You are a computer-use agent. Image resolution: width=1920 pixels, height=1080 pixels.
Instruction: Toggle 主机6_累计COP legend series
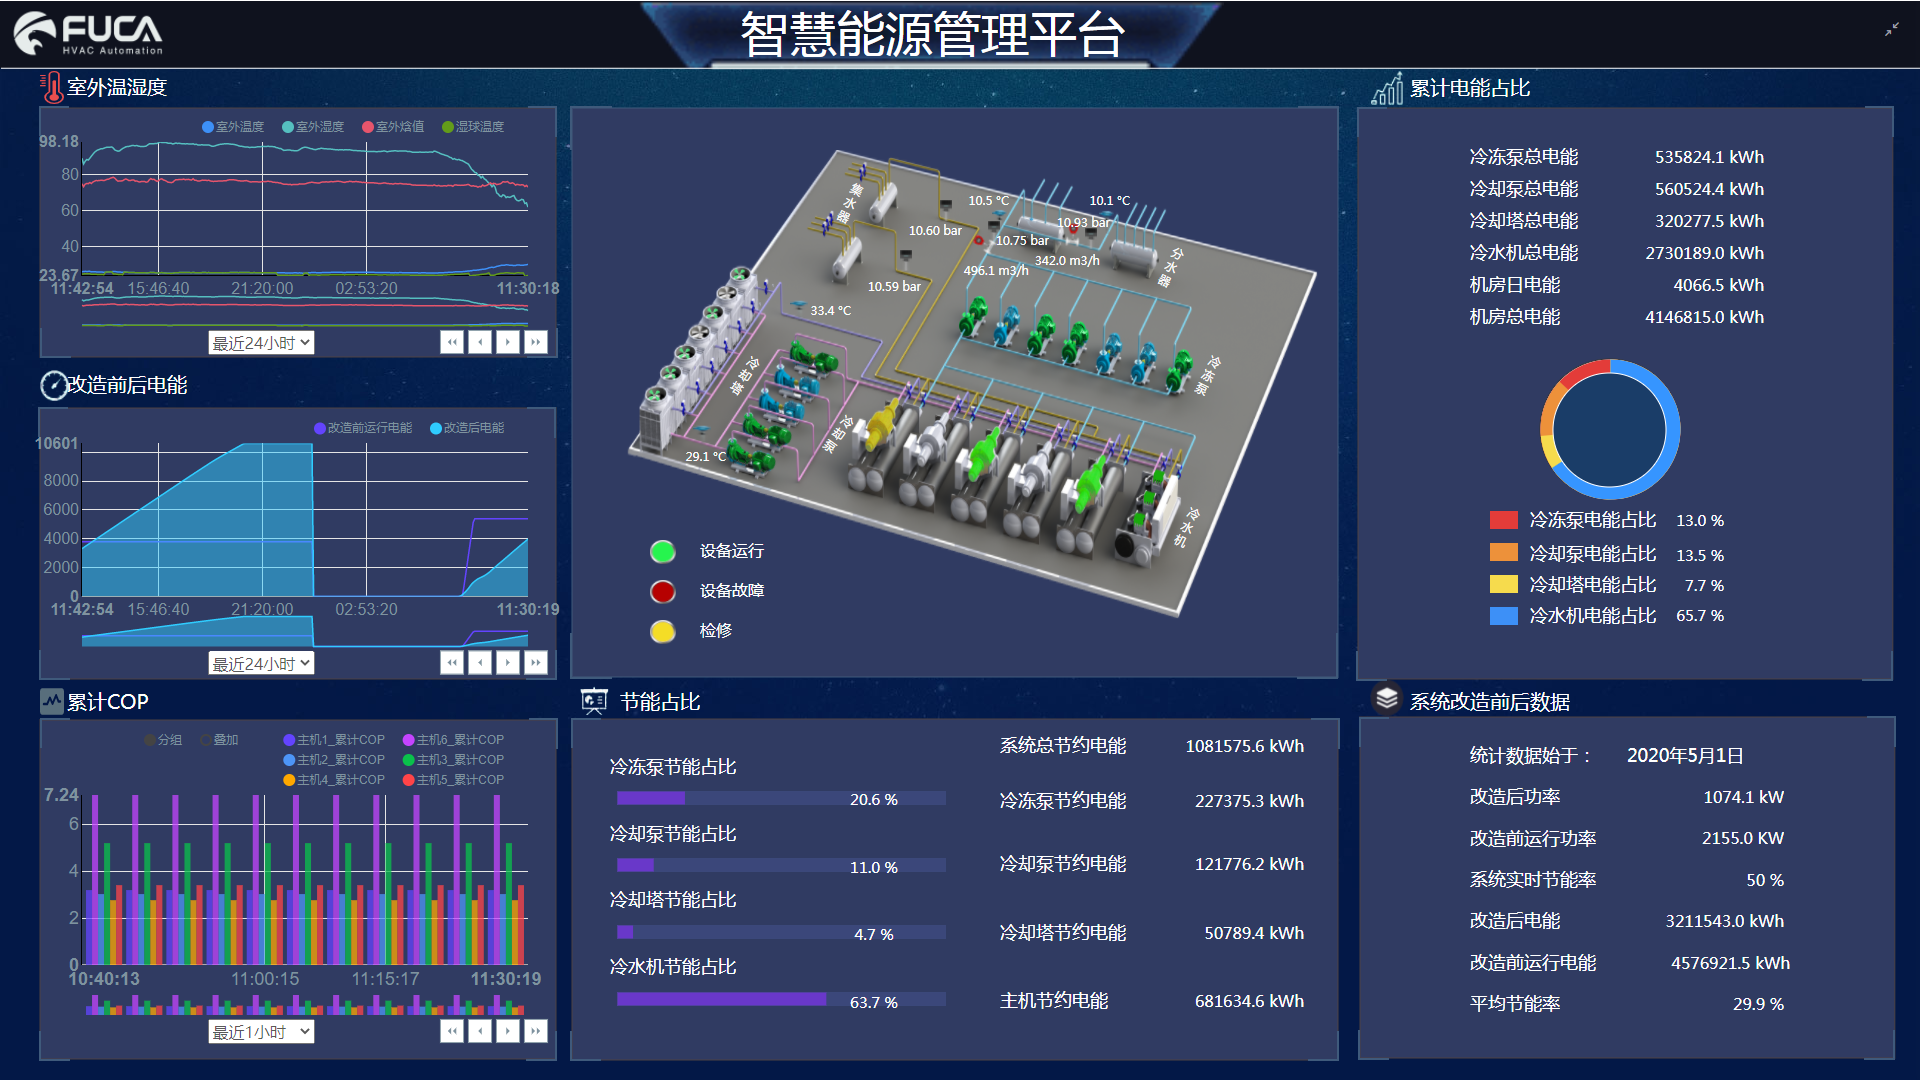pyautogui.click(x=454, y=740)
